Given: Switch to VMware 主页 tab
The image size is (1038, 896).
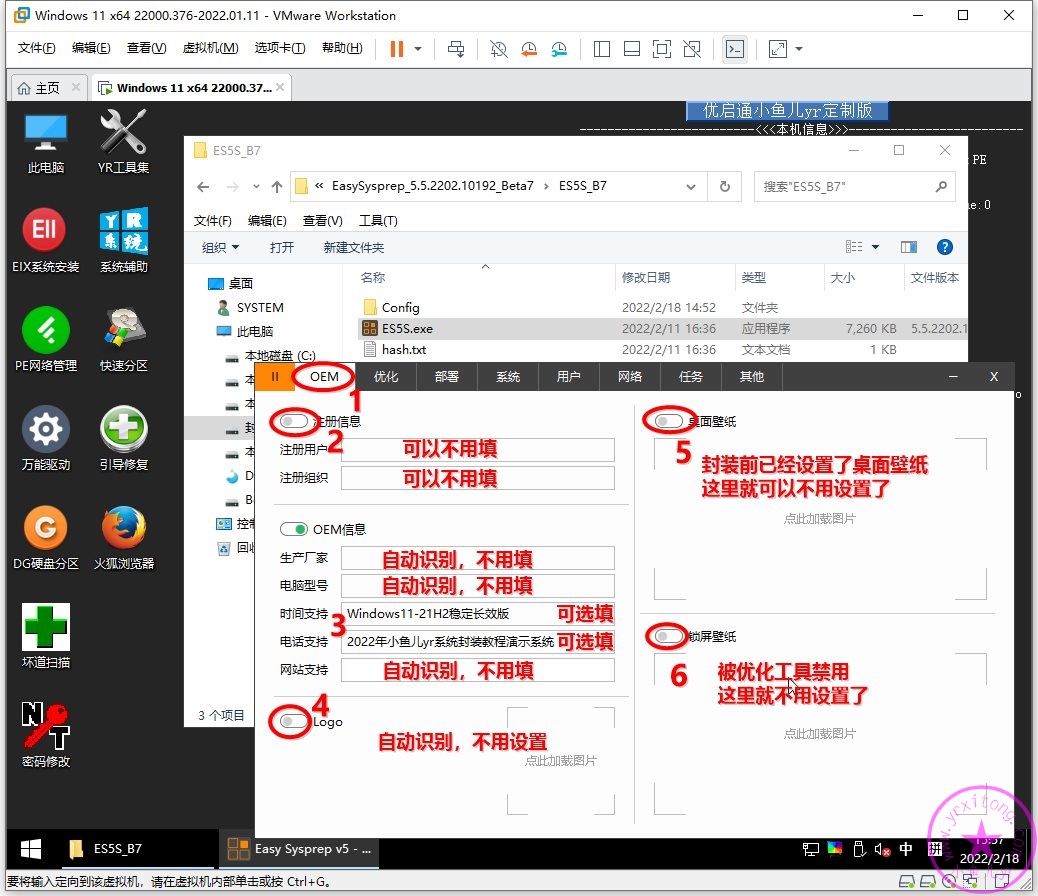Looking at the screenshot, I should (46, 88).
